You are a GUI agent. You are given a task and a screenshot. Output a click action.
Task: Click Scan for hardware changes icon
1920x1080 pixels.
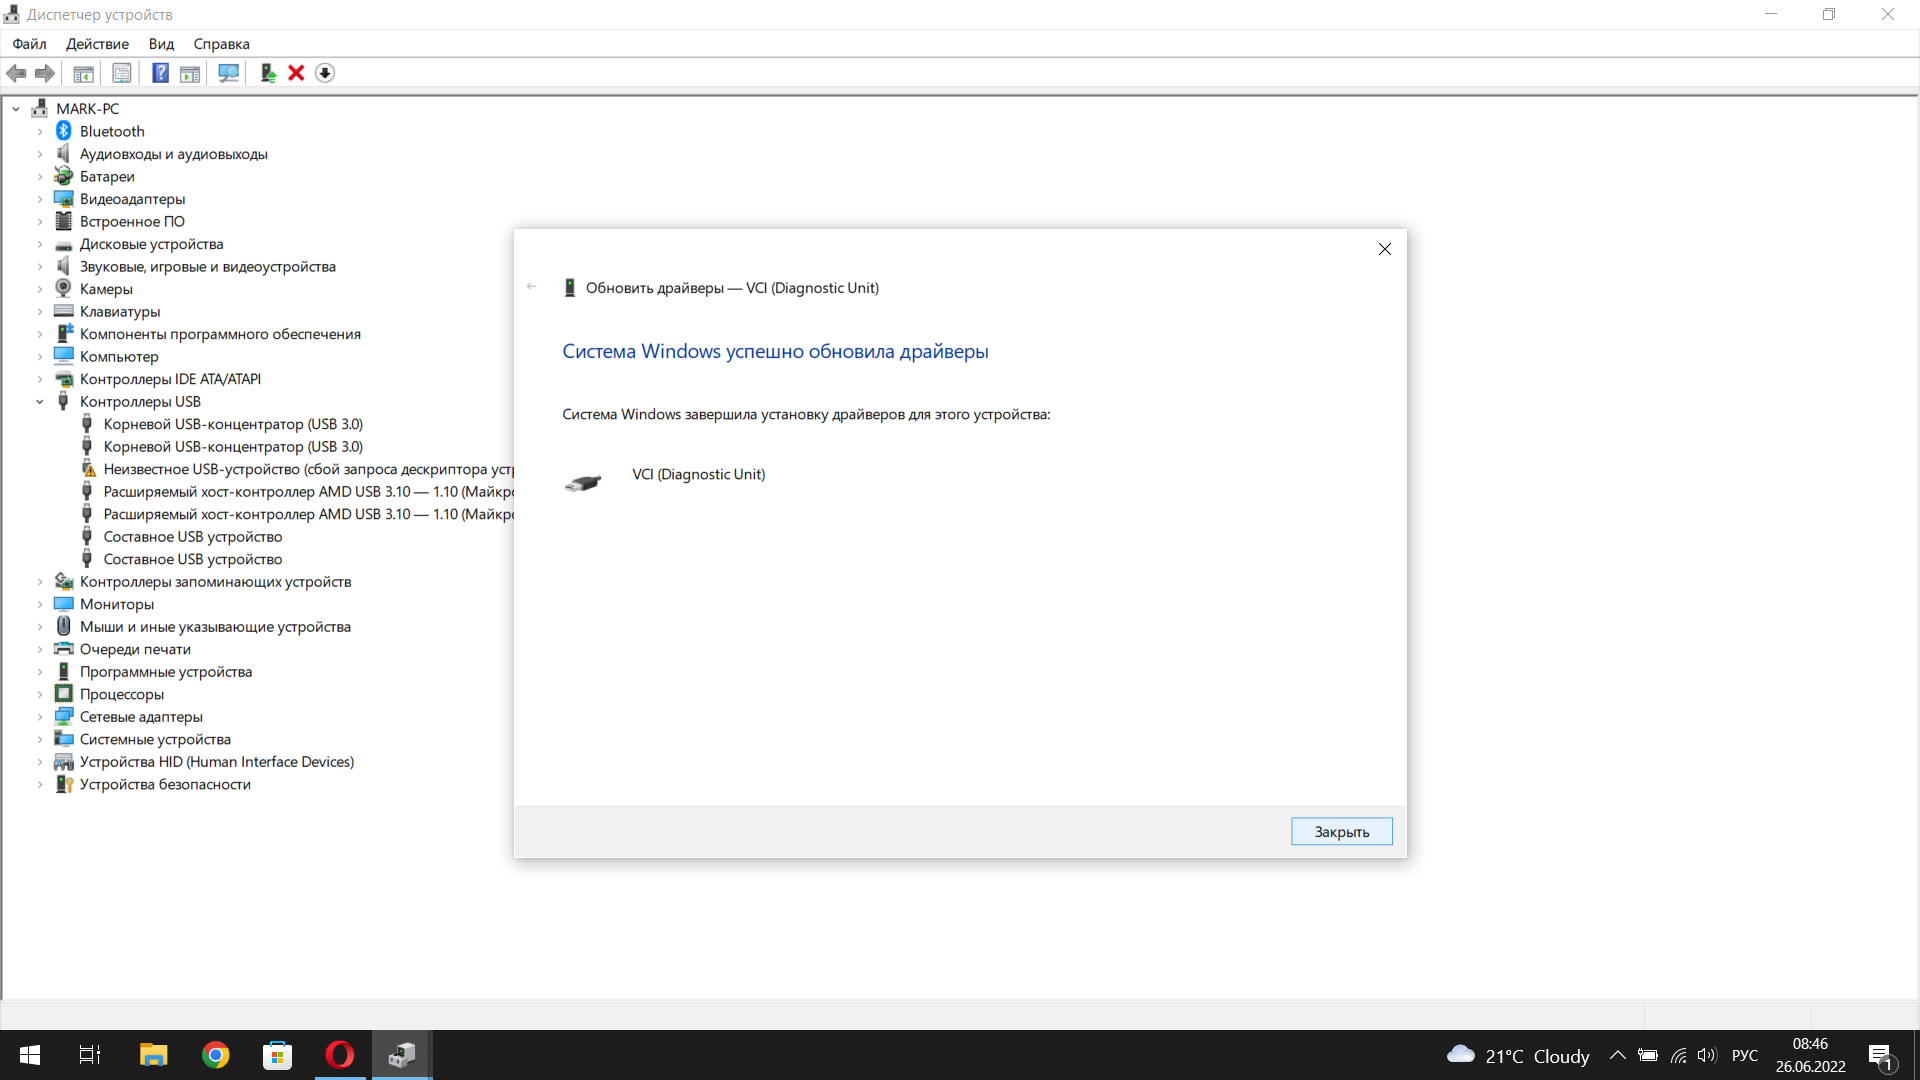tap(228, 73)
